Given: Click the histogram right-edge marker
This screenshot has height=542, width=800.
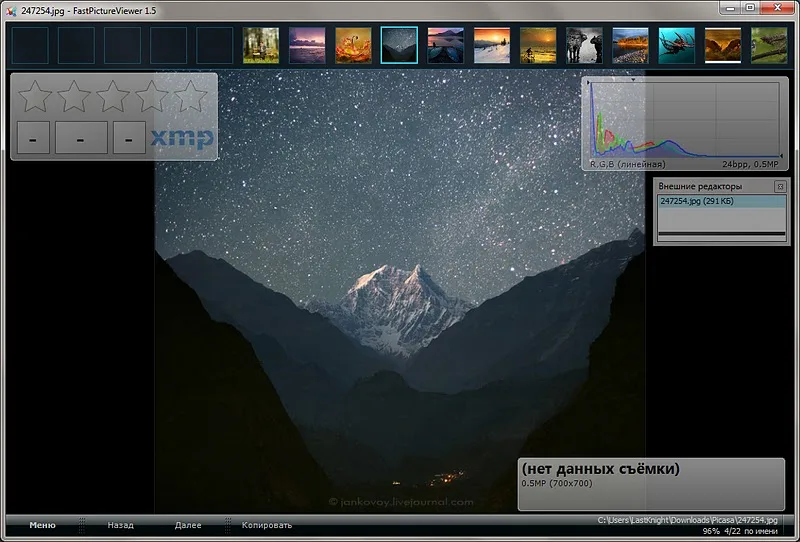Looking at the screenshot, I should (781, 156).
